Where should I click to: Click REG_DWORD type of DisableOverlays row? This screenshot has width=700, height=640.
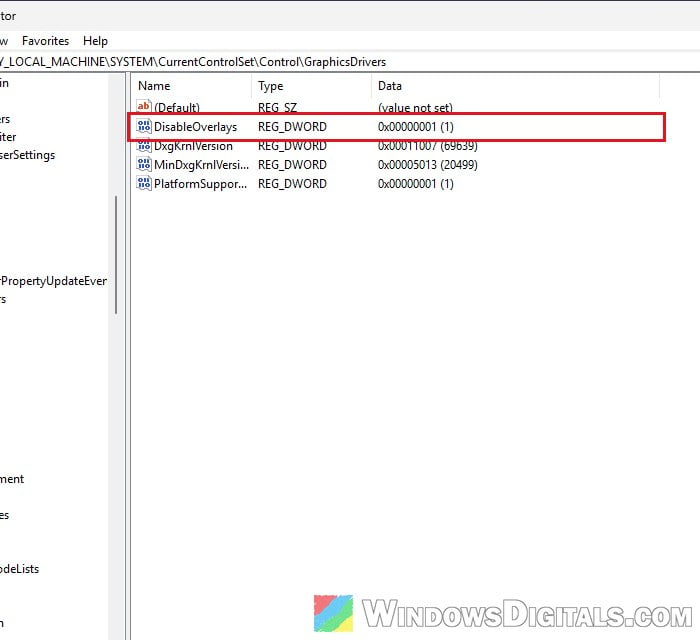coord(292,127)
